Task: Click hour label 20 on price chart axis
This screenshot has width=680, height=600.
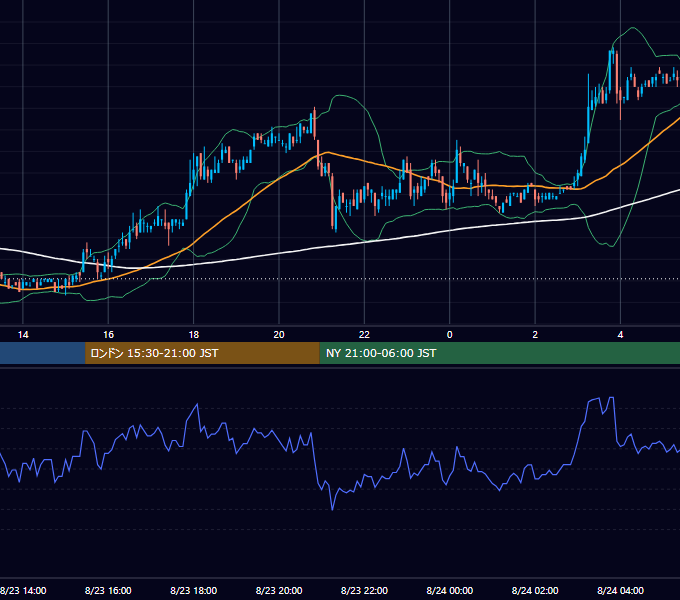Action: click(x=279, y=335)
